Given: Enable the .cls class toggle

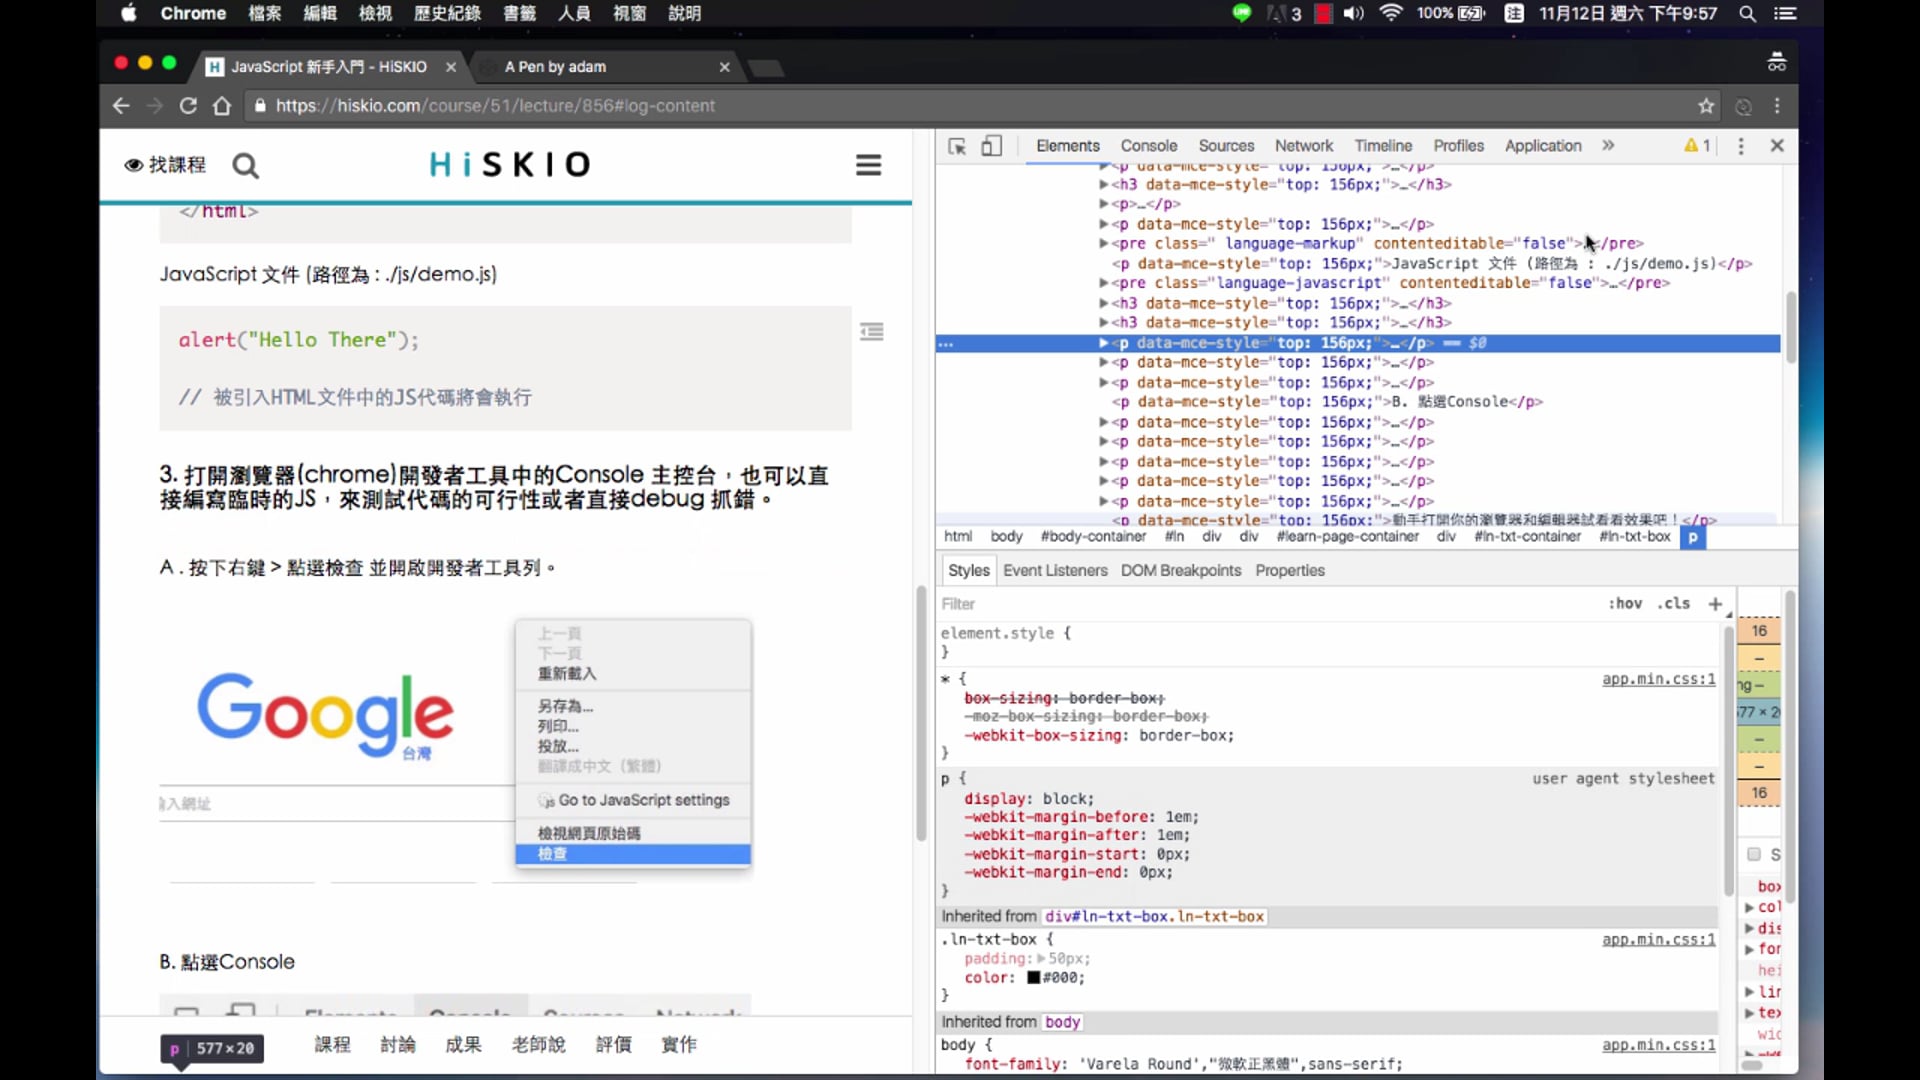Looking at the screenshot, I should pos(1672,603).
